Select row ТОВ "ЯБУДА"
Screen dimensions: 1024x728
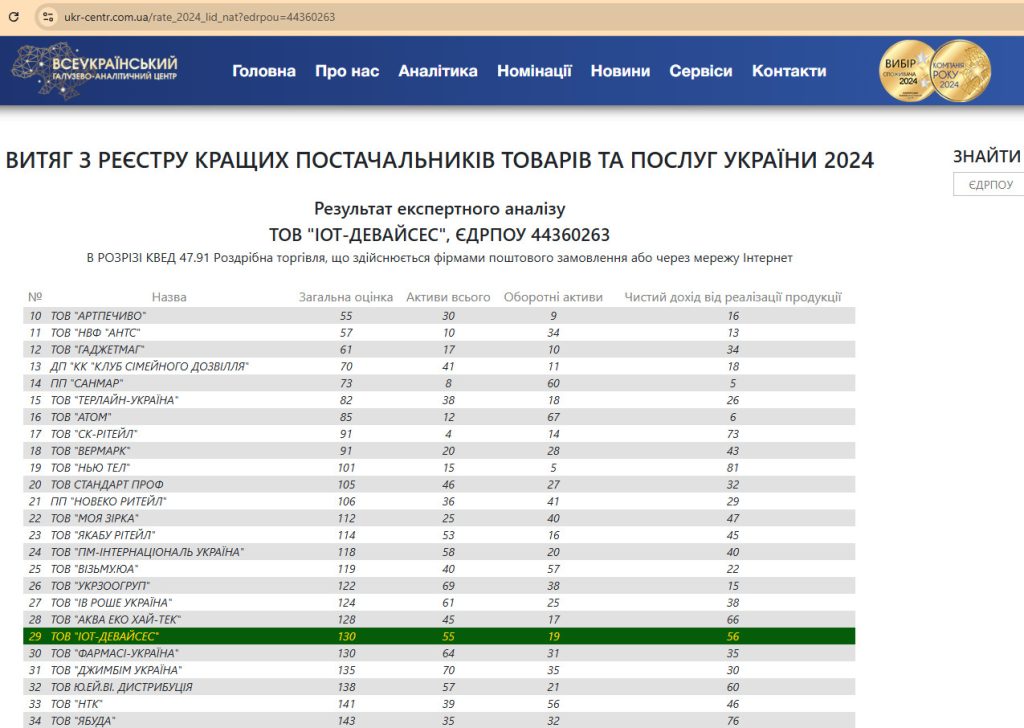(x=439, y=721)
